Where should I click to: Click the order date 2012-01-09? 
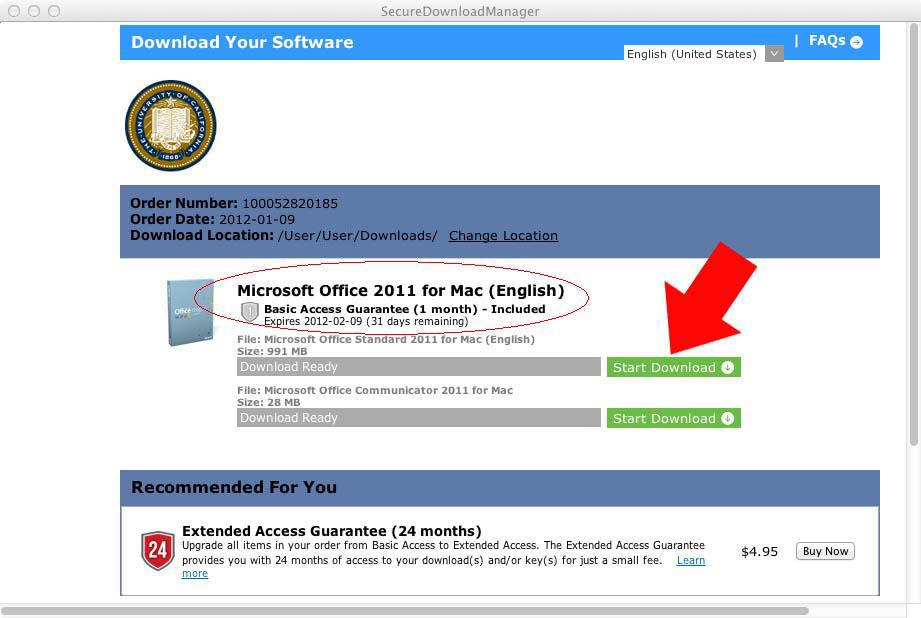click(x=257, y=220)
